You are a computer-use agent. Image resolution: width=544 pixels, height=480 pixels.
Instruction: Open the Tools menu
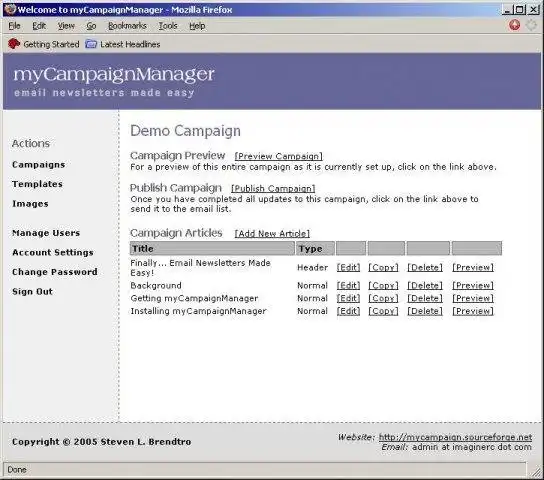(168, 26)
